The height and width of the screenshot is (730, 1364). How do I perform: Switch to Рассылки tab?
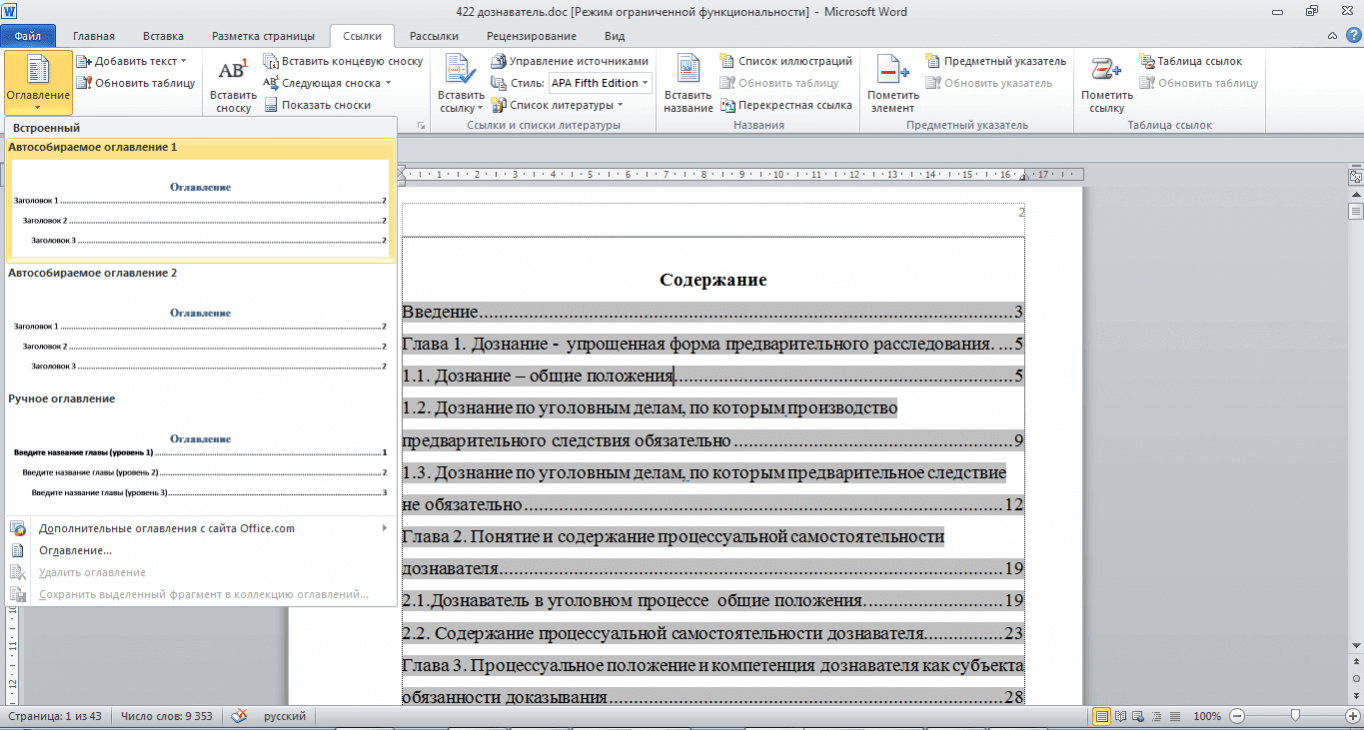click(x=434, y=36)
